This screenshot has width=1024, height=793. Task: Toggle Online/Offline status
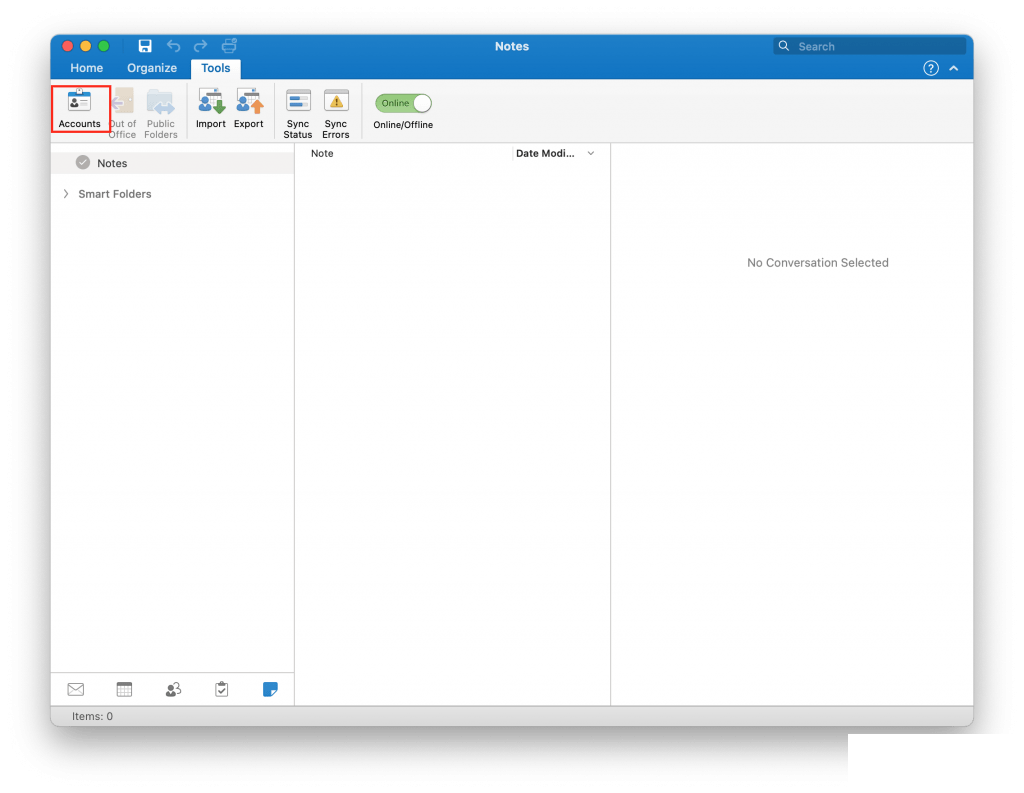402,103
